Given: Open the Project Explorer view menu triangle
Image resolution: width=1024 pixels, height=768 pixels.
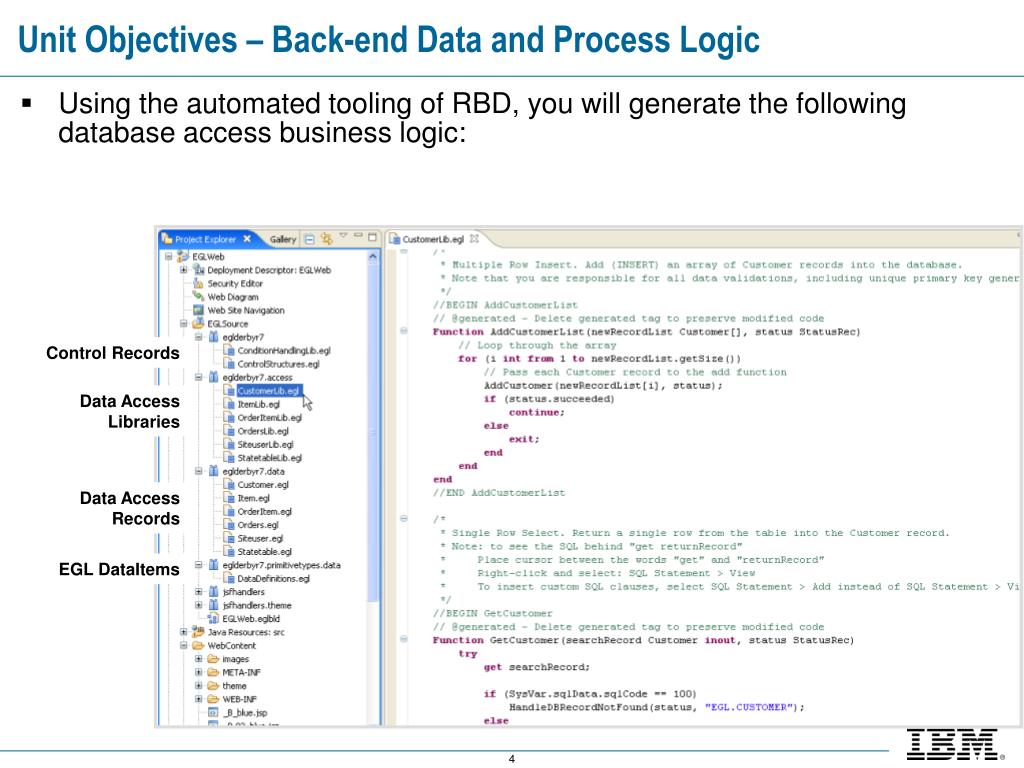Looking at the screenshot, I should [344, 235].
